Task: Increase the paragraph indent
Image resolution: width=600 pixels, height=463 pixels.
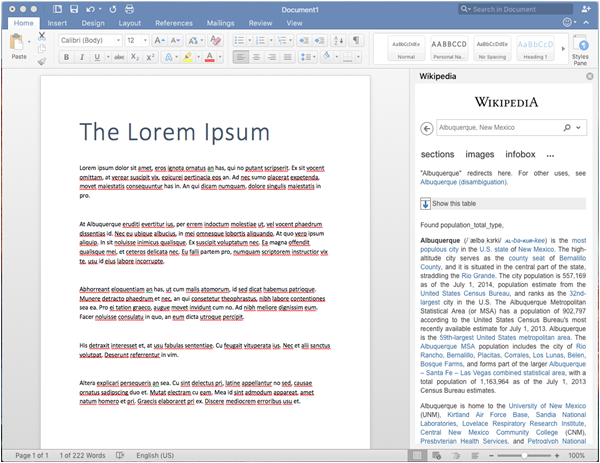Action: click(319, 40)
